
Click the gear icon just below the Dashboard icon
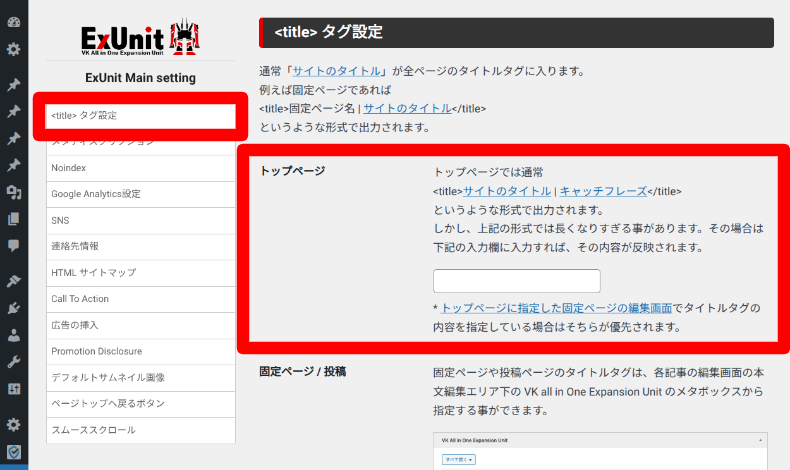coord(14,49)
